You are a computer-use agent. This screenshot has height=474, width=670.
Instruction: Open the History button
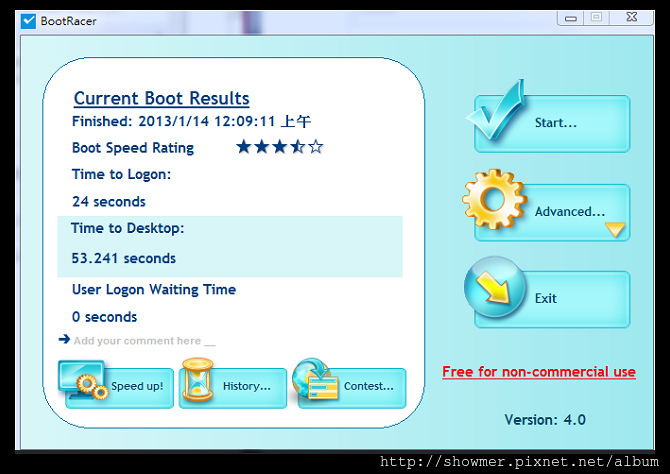click(x=233, y=388)
